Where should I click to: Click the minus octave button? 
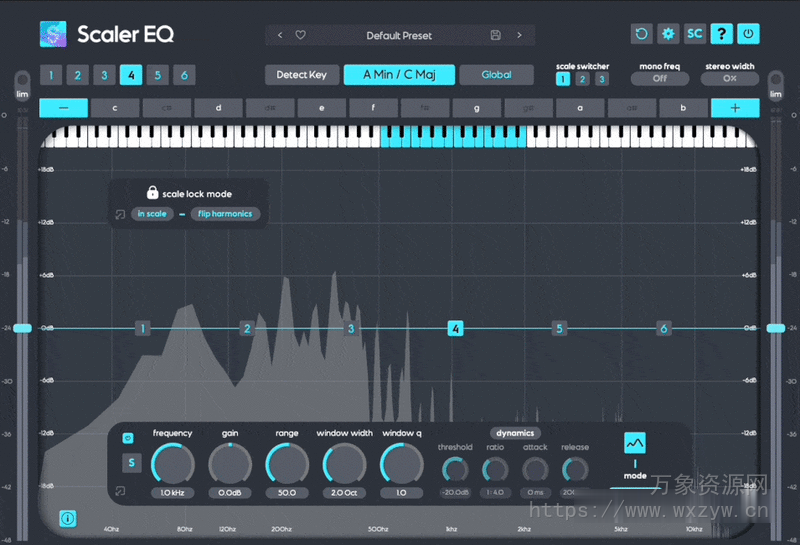tap(64, 108)
